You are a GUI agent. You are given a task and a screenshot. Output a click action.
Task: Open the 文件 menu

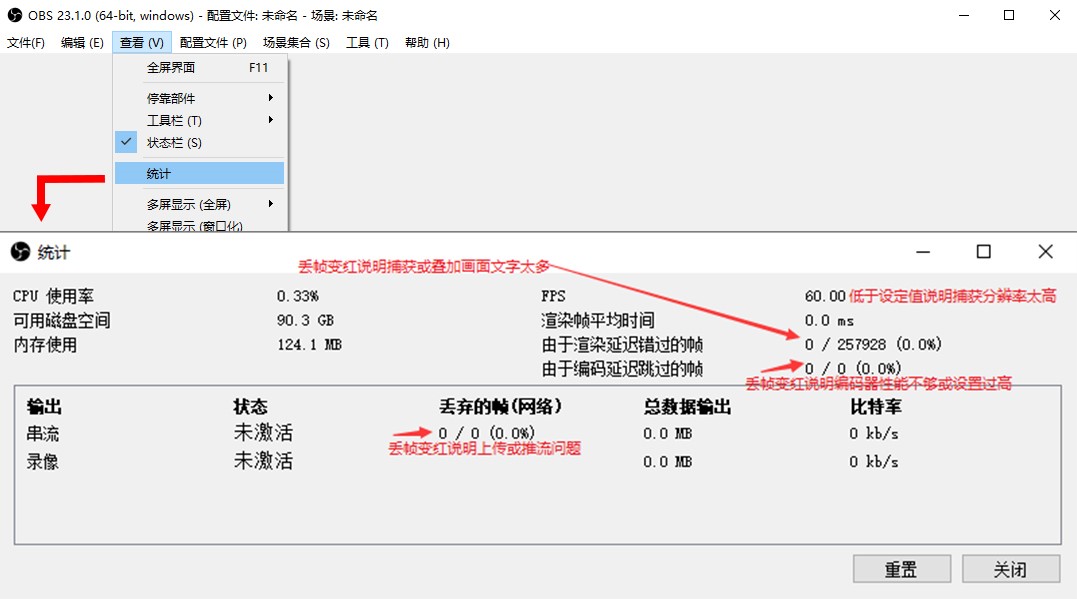coord(26,42)
